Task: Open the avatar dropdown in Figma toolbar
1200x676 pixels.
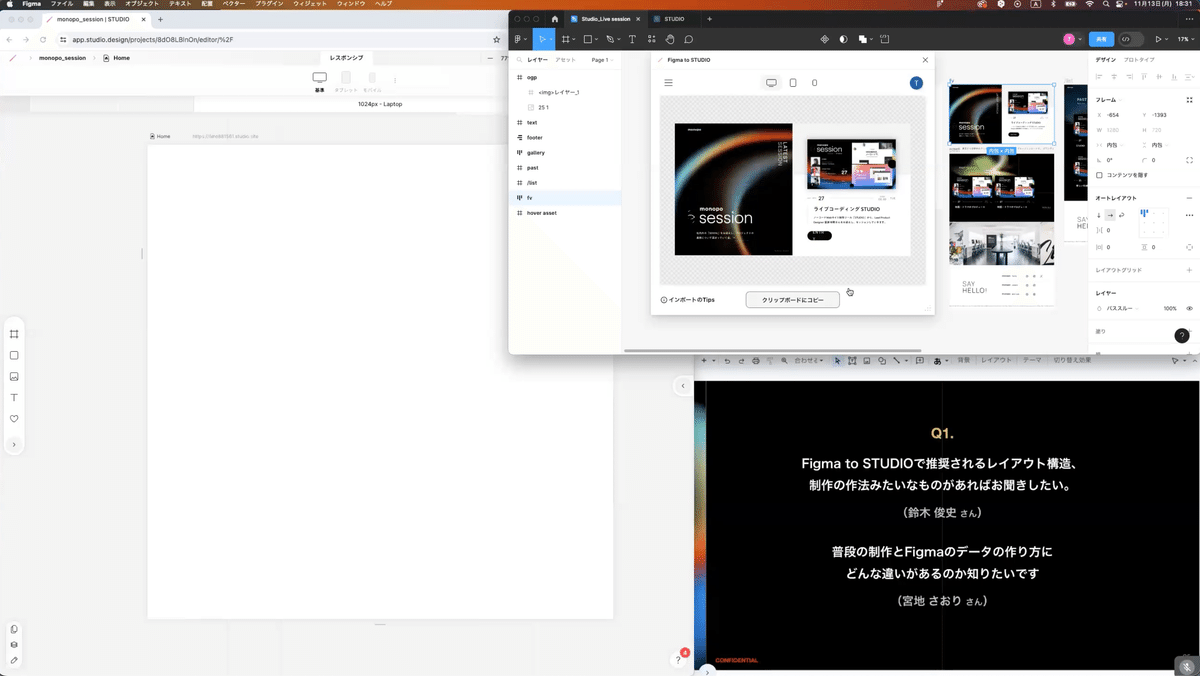Action: 1072,39
